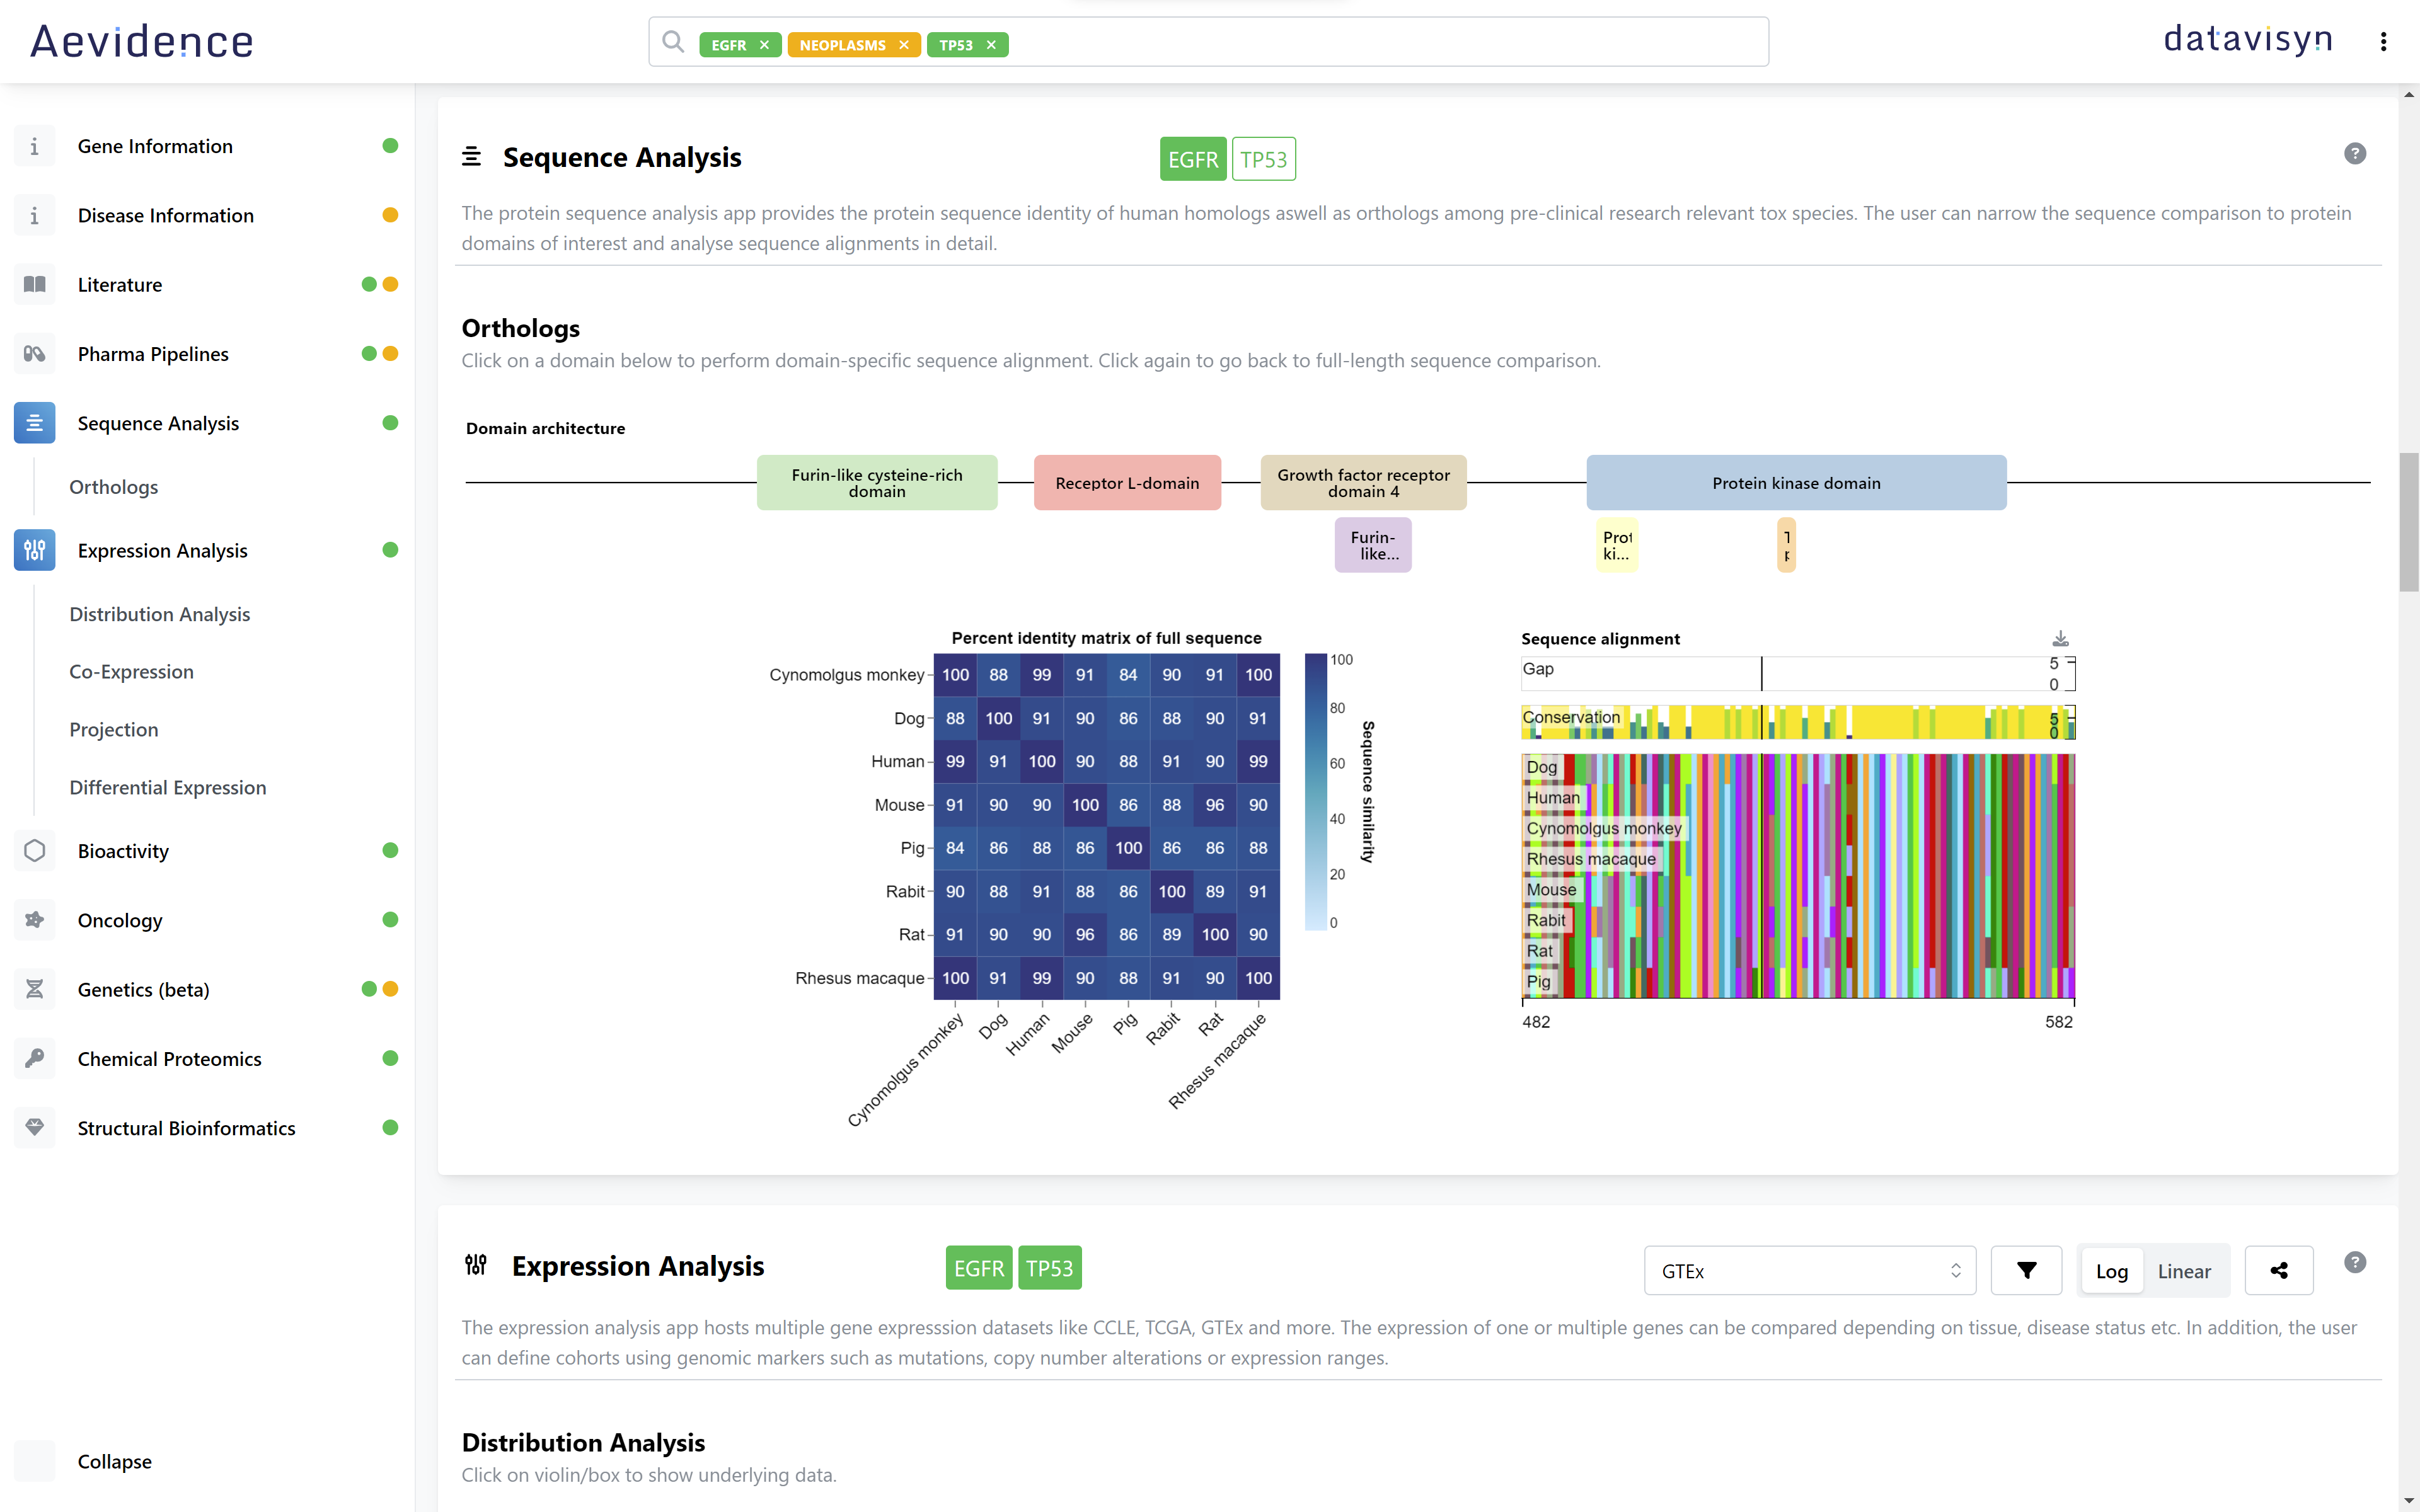Open Differential Expression sub-section
Screen dimensions: 2420x1512
click(x=168, y=788)
